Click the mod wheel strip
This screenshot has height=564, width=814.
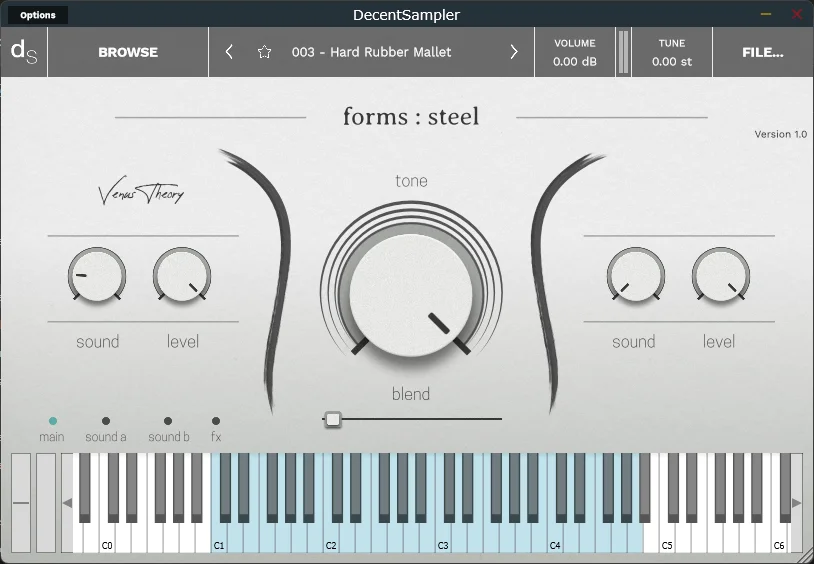click(x=46, y=503)
